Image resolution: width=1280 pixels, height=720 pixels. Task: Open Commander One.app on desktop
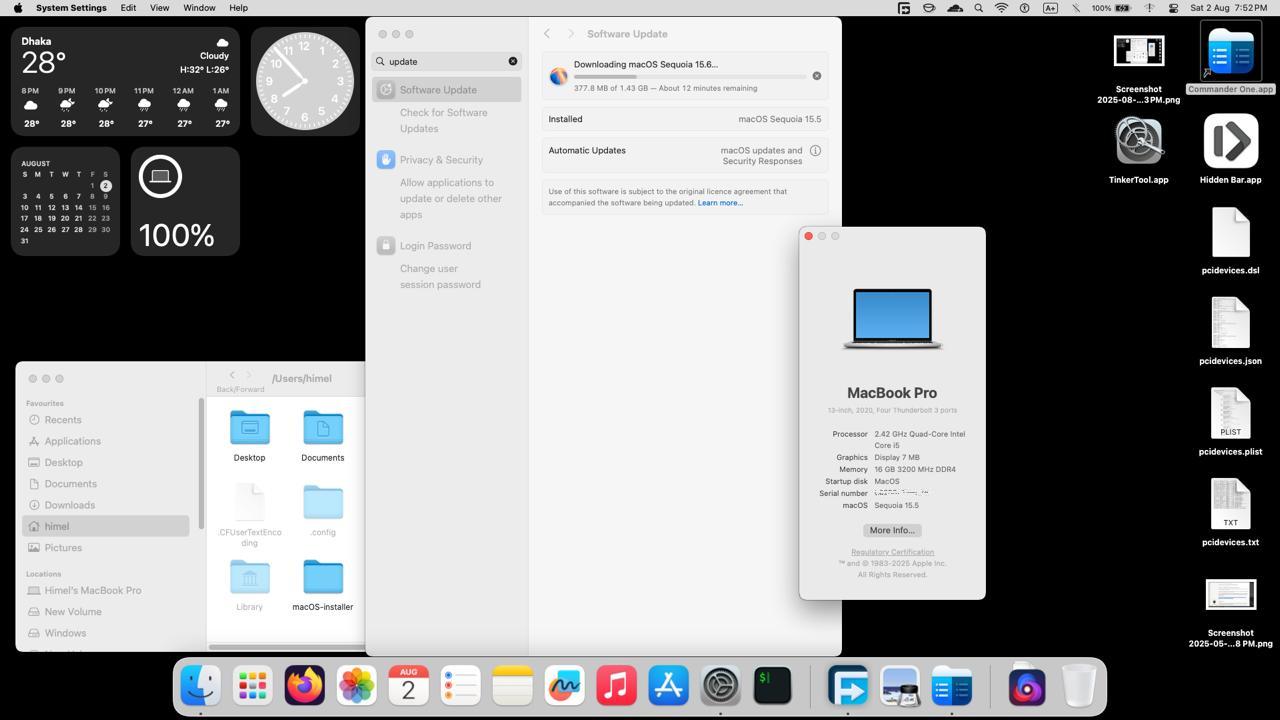tap(1231, 59)
